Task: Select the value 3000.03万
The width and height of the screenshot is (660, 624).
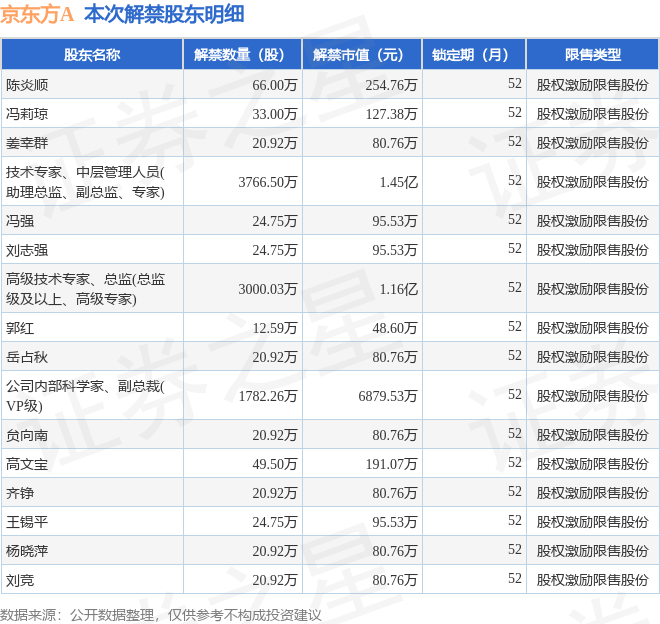Action: (268, 289)
